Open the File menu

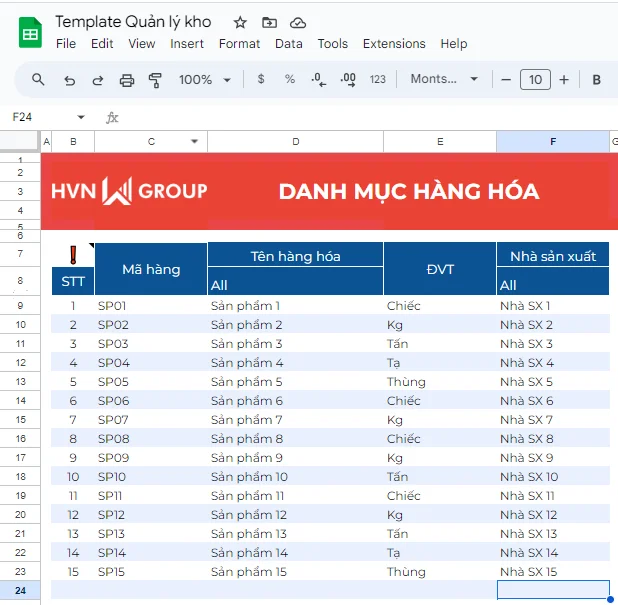(66, 44)
